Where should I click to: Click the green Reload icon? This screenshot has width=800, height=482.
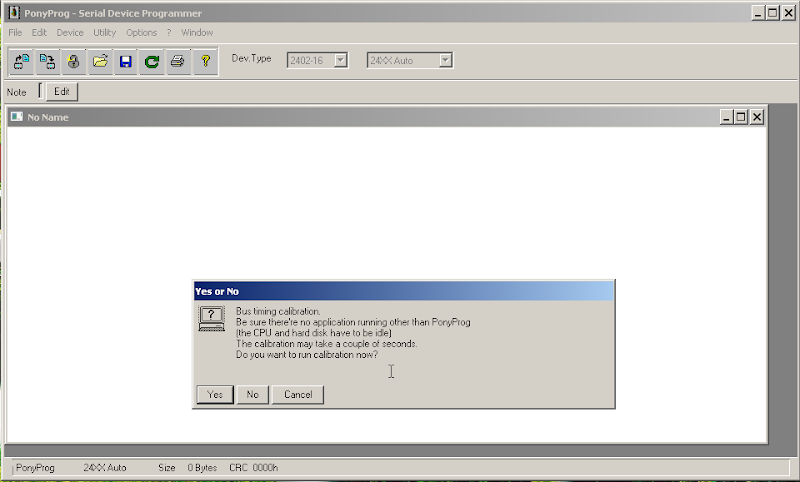152,62
